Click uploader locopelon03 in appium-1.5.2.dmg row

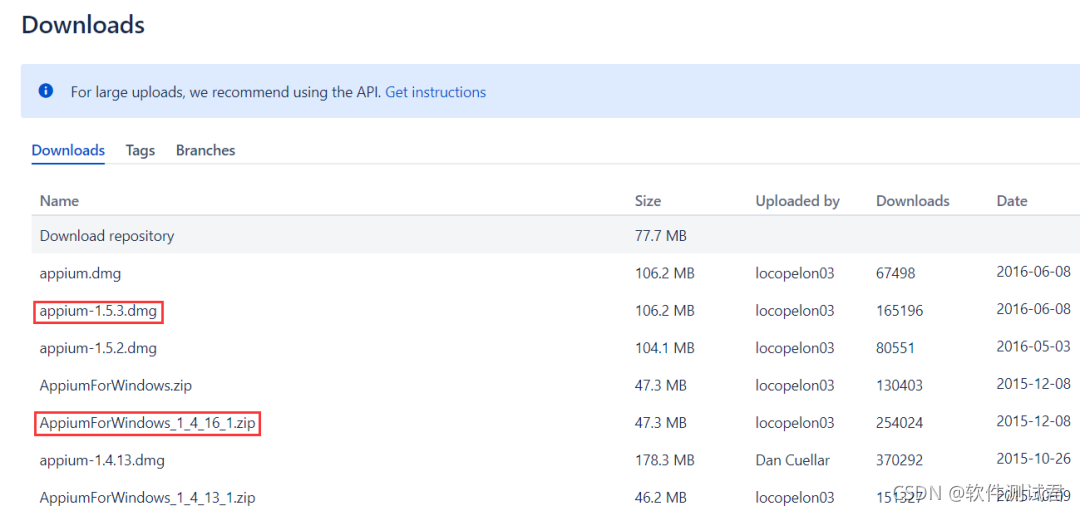pyautogui.click(x=795, y=348)
